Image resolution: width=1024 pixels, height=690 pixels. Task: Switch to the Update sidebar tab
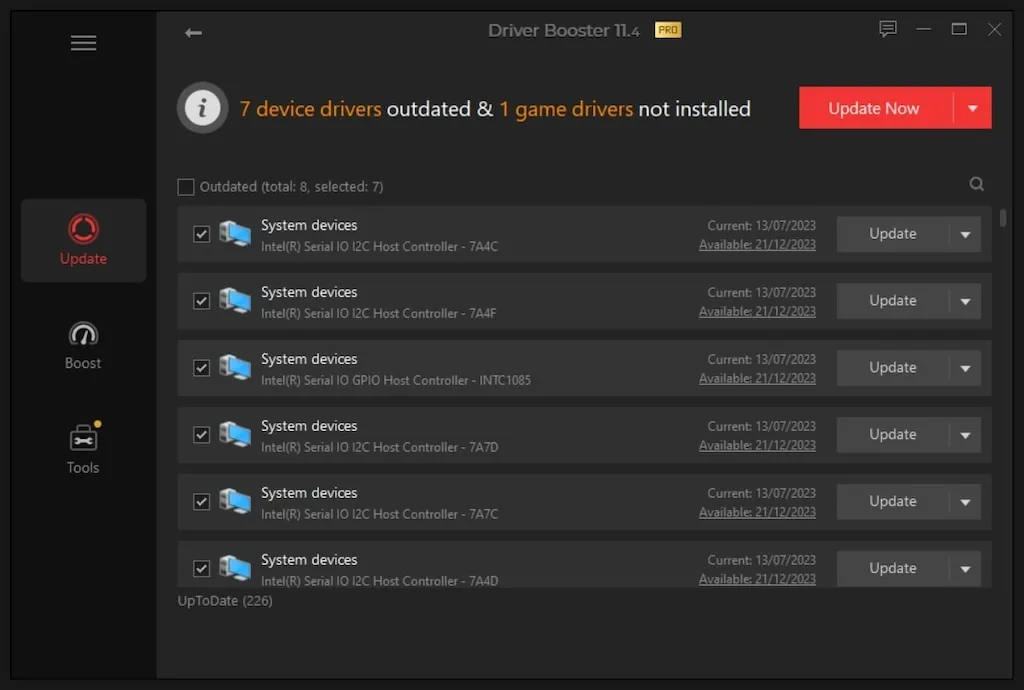click(x=84, y=240)
